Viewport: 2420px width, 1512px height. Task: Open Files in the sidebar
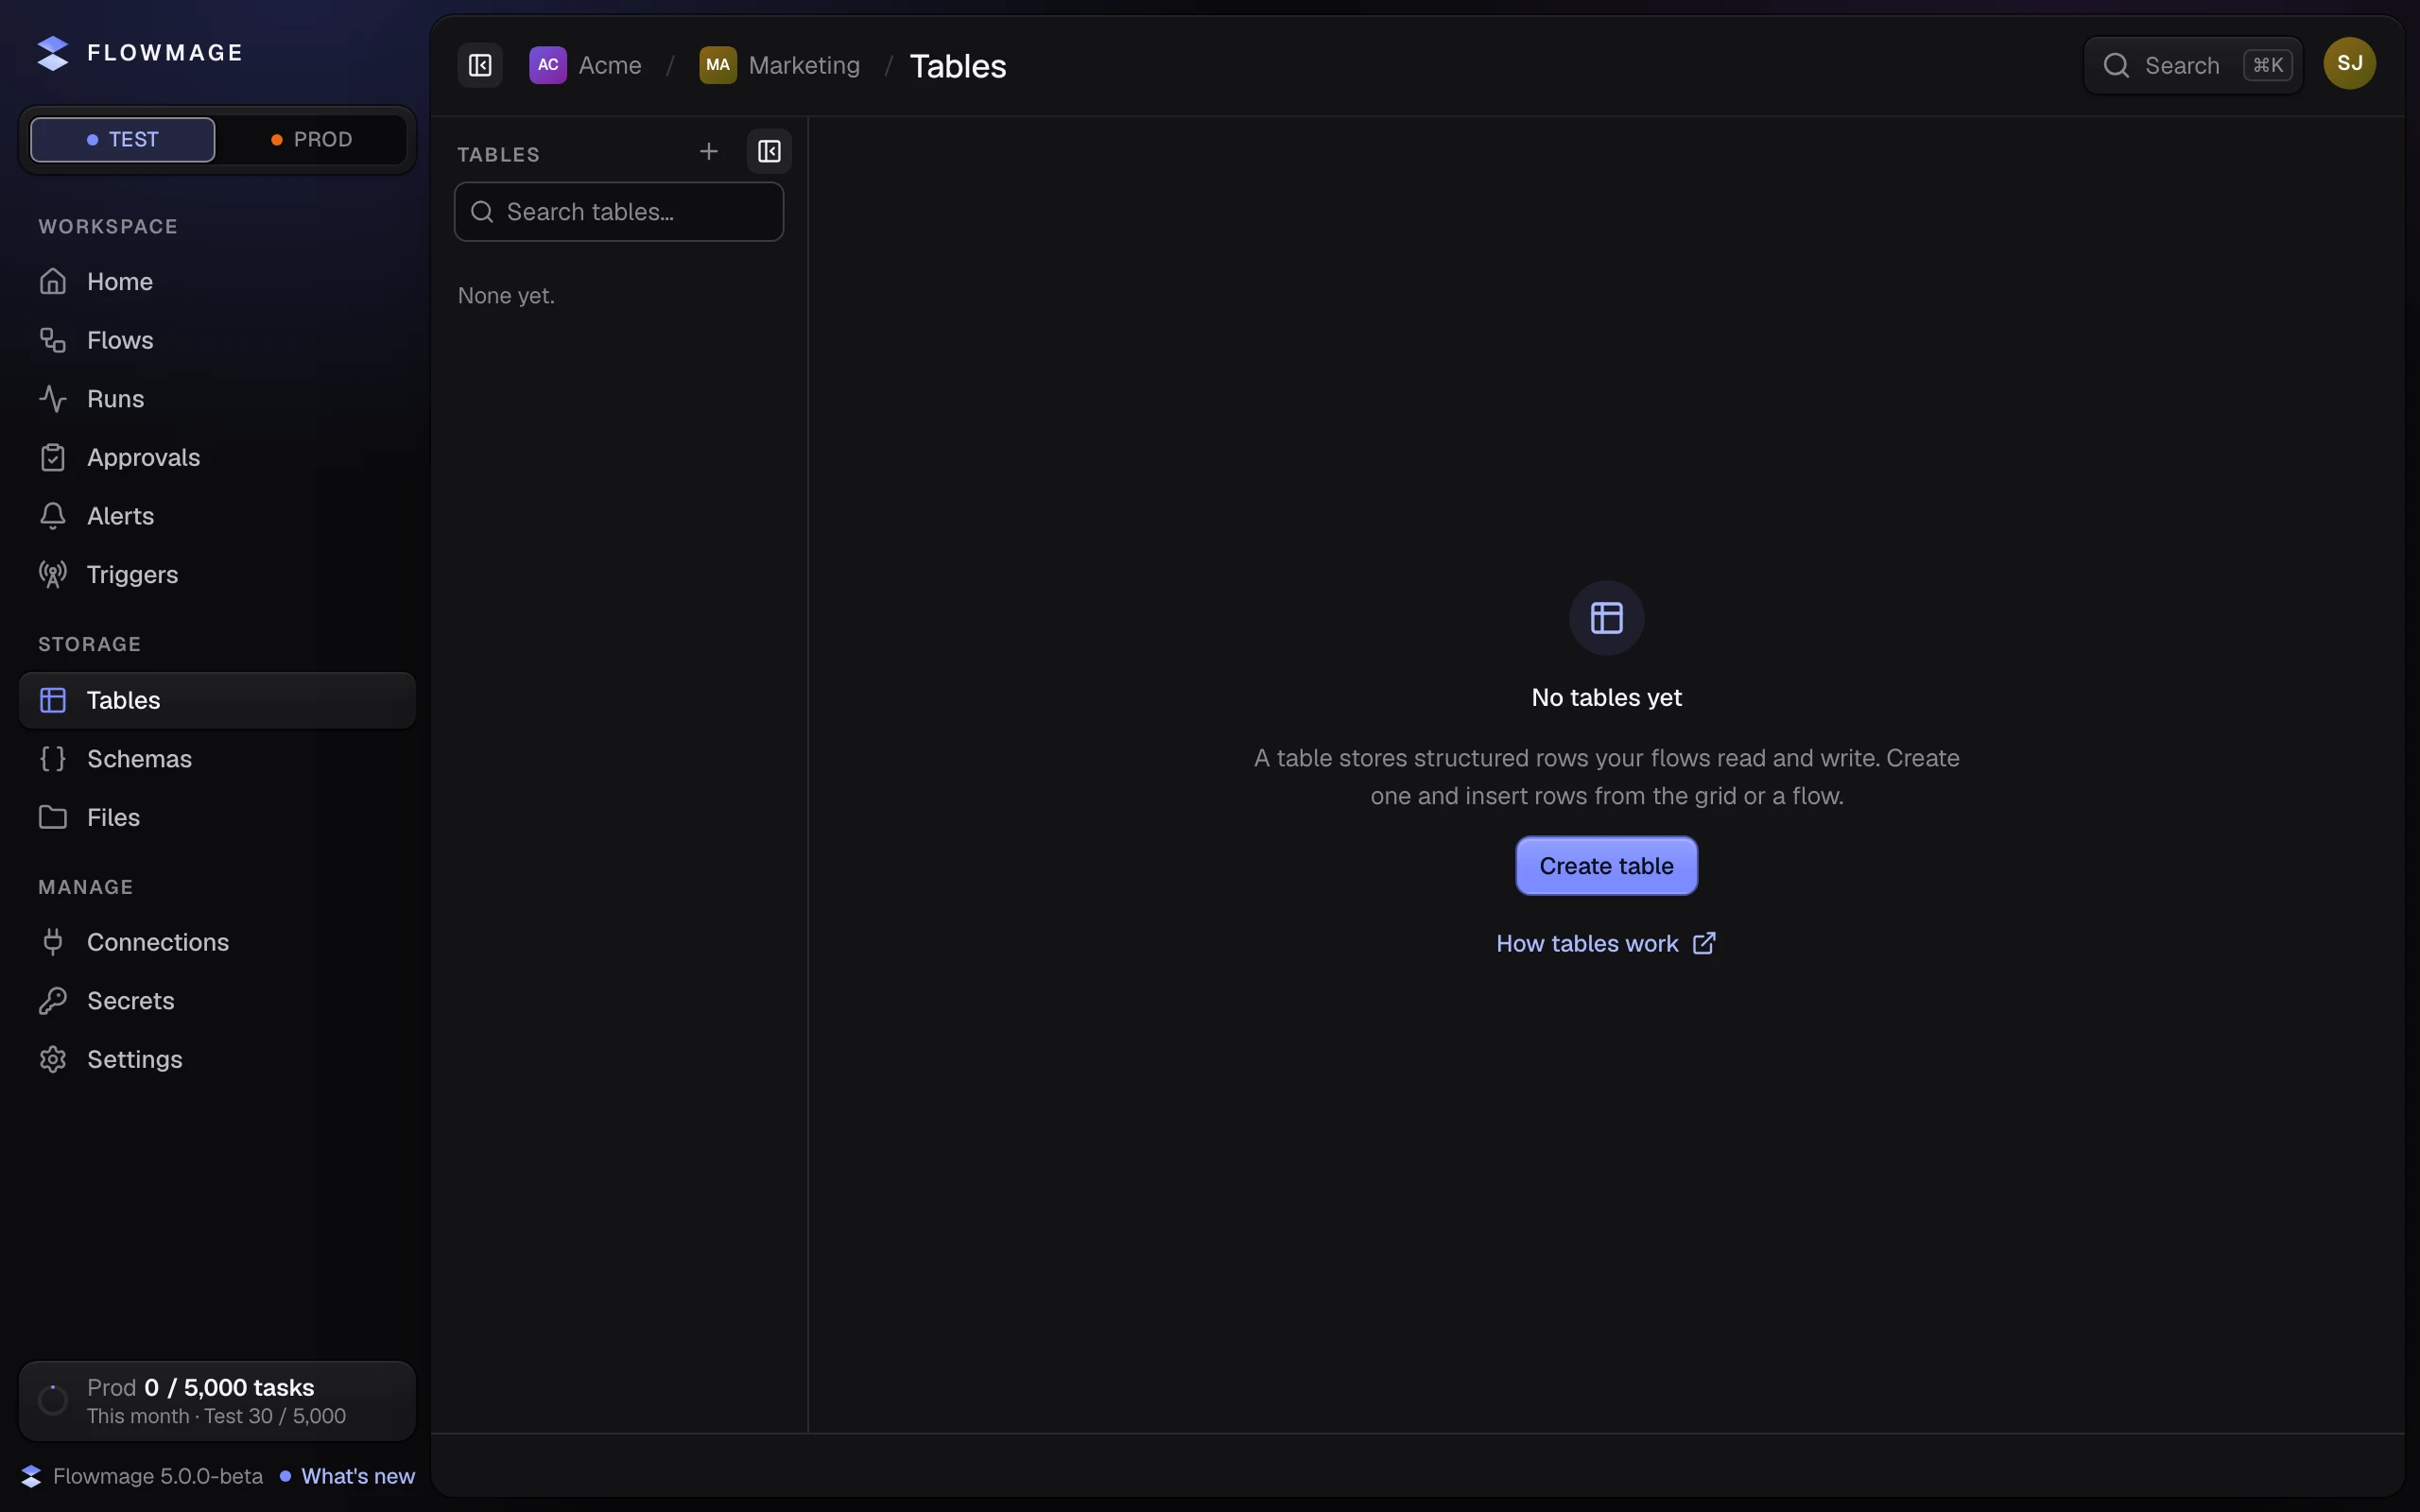click(217, 818)
